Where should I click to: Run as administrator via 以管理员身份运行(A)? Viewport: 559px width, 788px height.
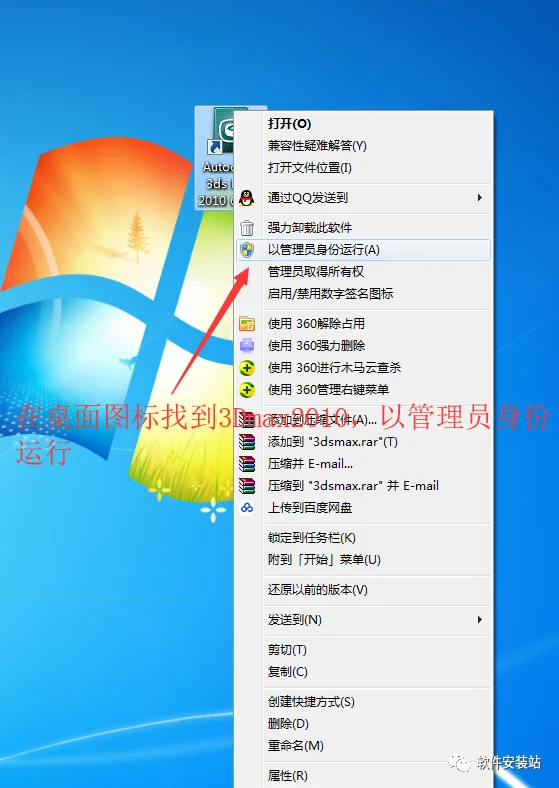363,250
